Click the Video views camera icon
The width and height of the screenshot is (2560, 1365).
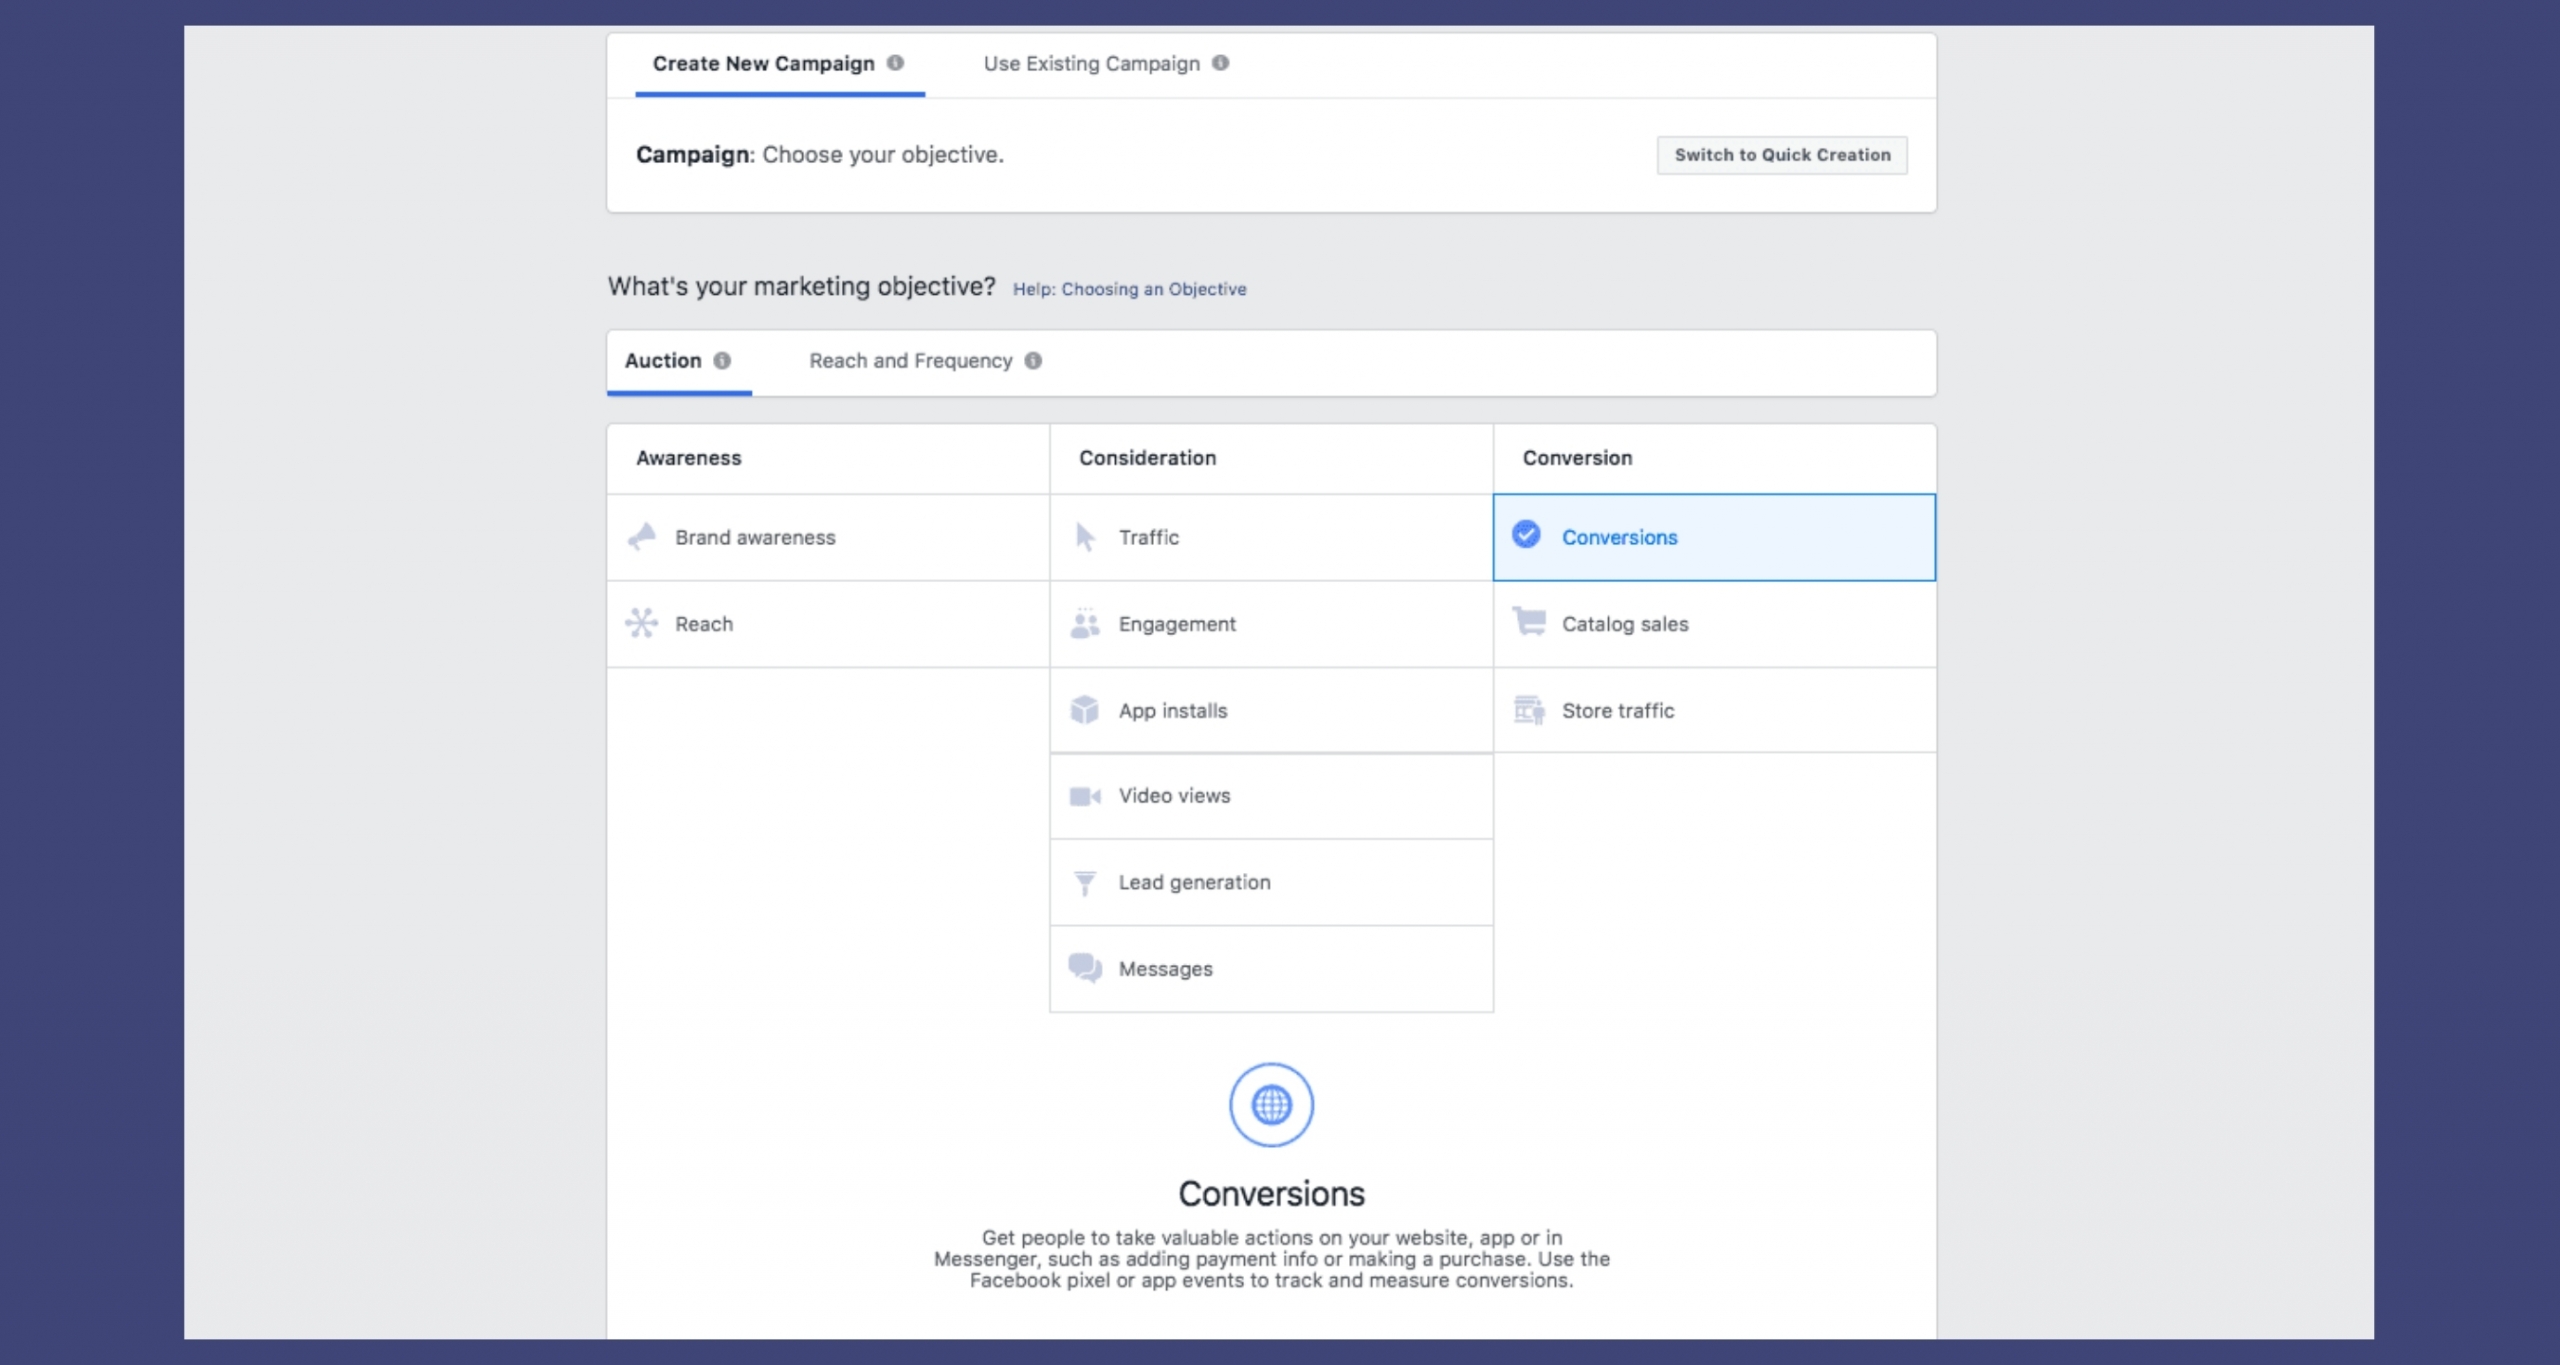pyautogui.click(x=1086, y=795)
